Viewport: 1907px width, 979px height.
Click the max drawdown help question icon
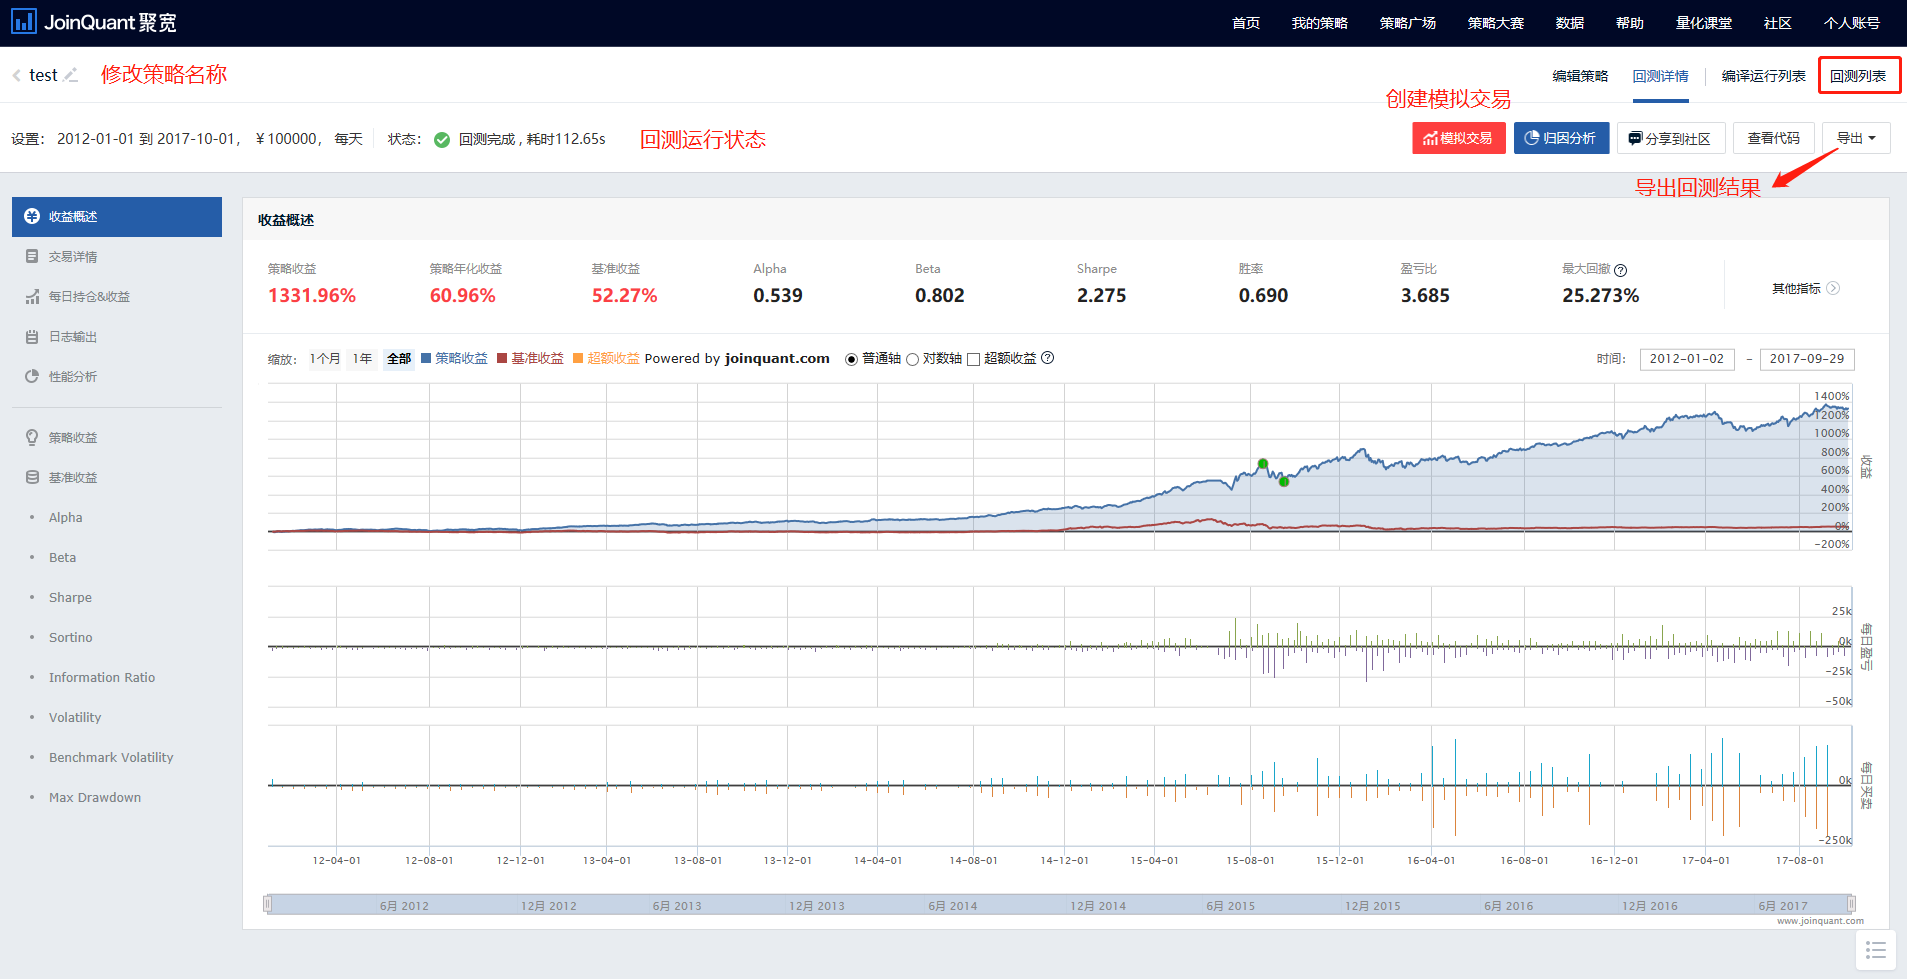coord(1620,270)
